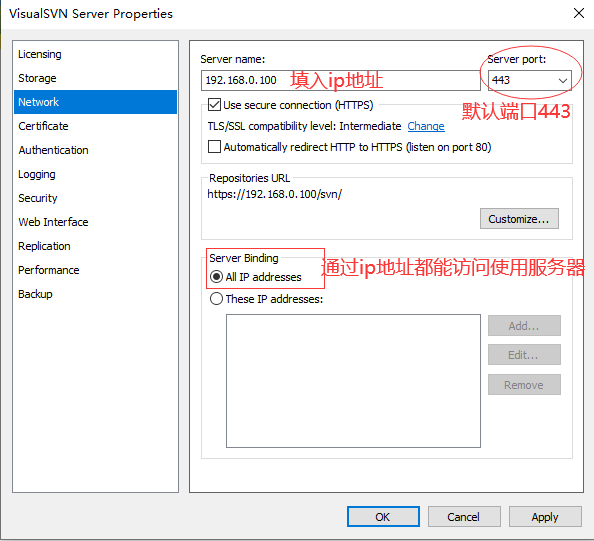Click inside the IP addresses list box

(353, 381)
